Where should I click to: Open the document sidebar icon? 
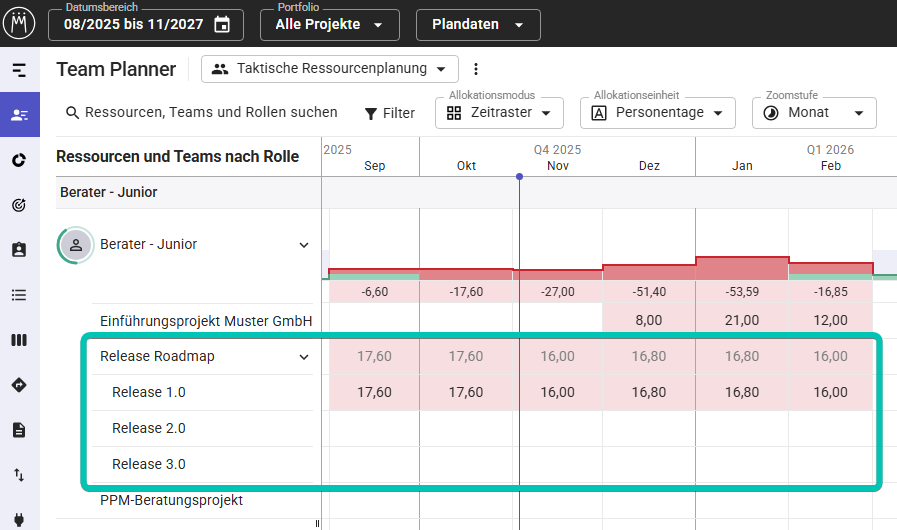click(x=19, y=430)
